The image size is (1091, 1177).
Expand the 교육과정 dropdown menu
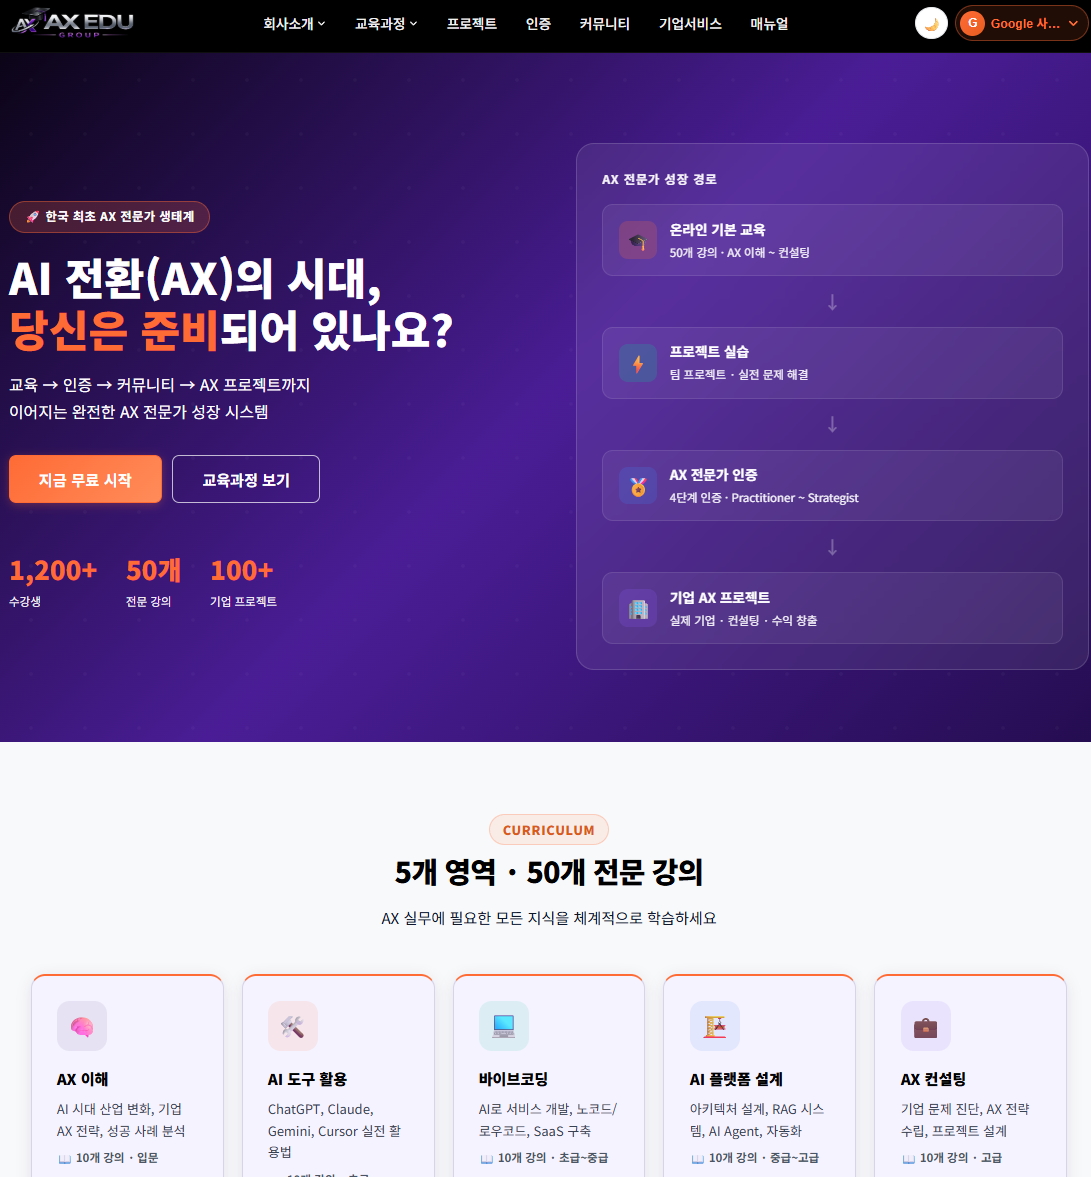point(386,23)
